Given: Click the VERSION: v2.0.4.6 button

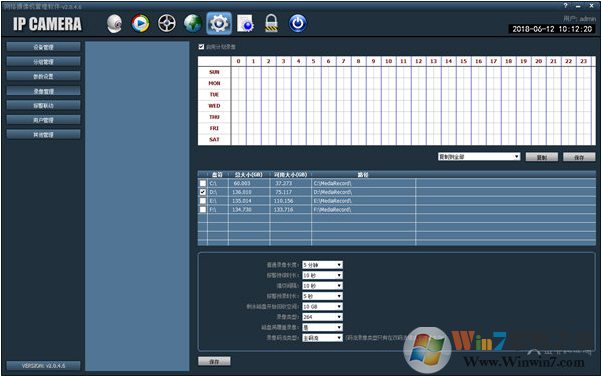Looking at the screenshot, I should [x=43, y=366].
